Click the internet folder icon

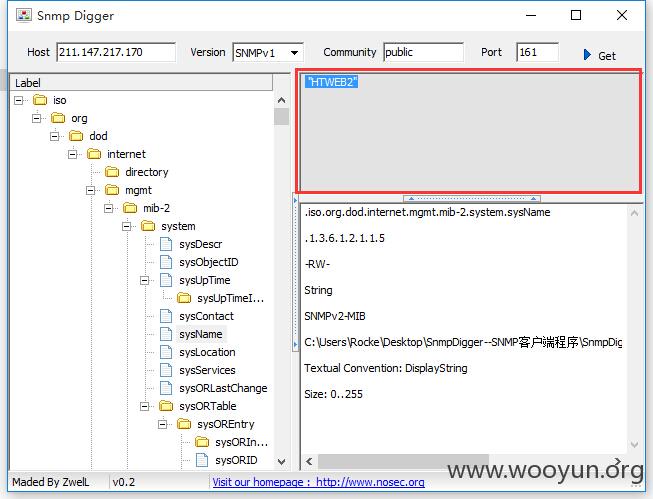(x=94, y=154)
